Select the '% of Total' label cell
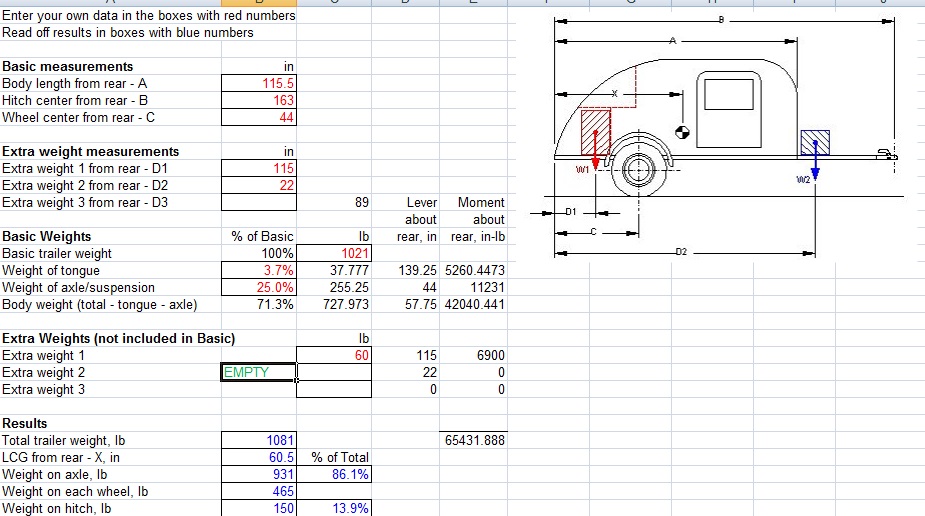Image resolution: width=925 pixels, height=516 pixels. point(334,457)
